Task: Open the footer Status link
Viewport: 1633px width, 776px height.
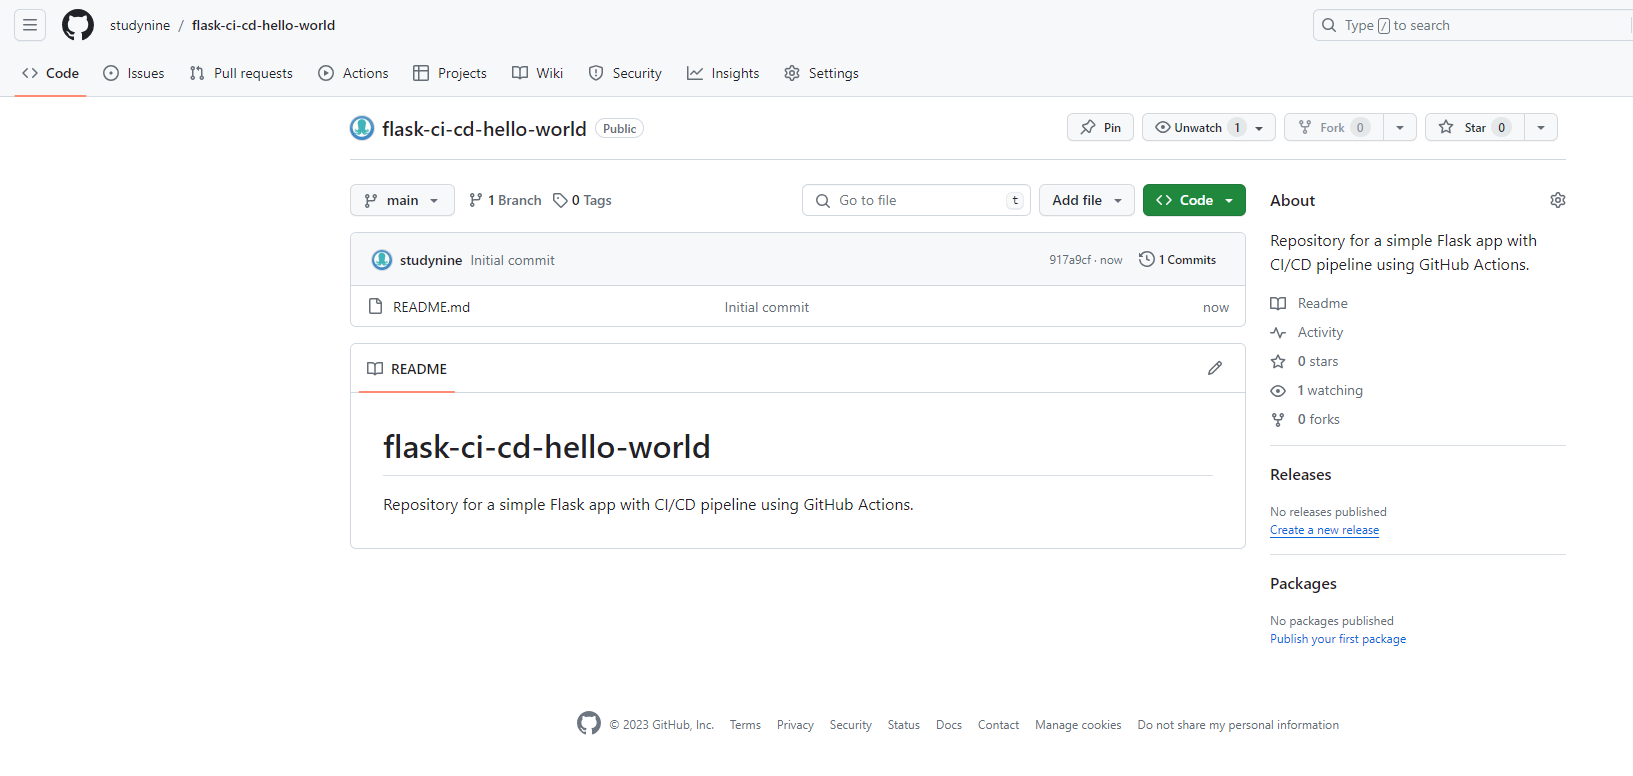Action: (x=904, y=725)
